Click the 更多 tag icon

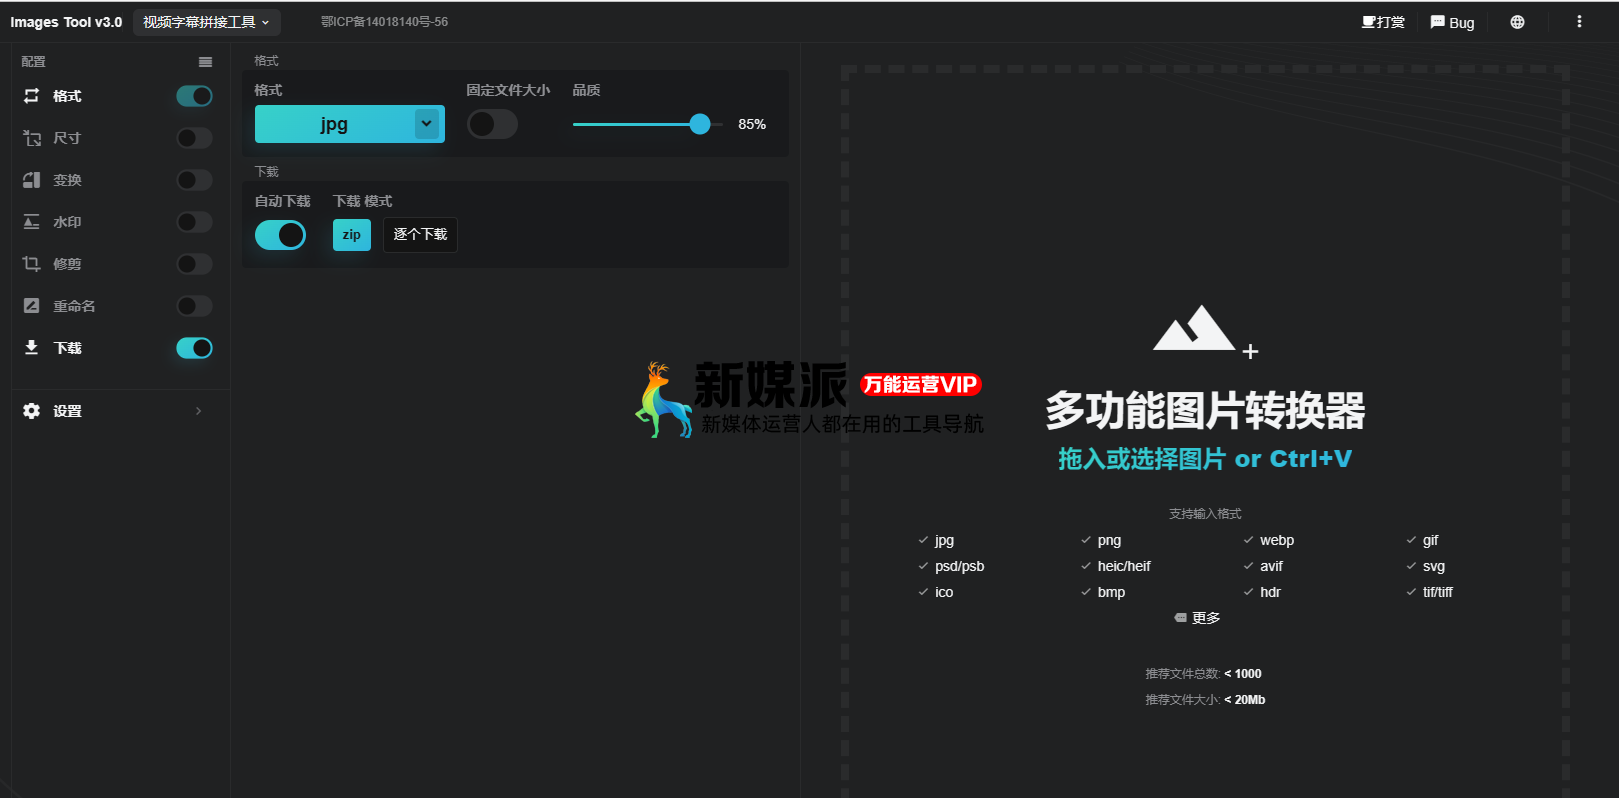(1180, 618)
